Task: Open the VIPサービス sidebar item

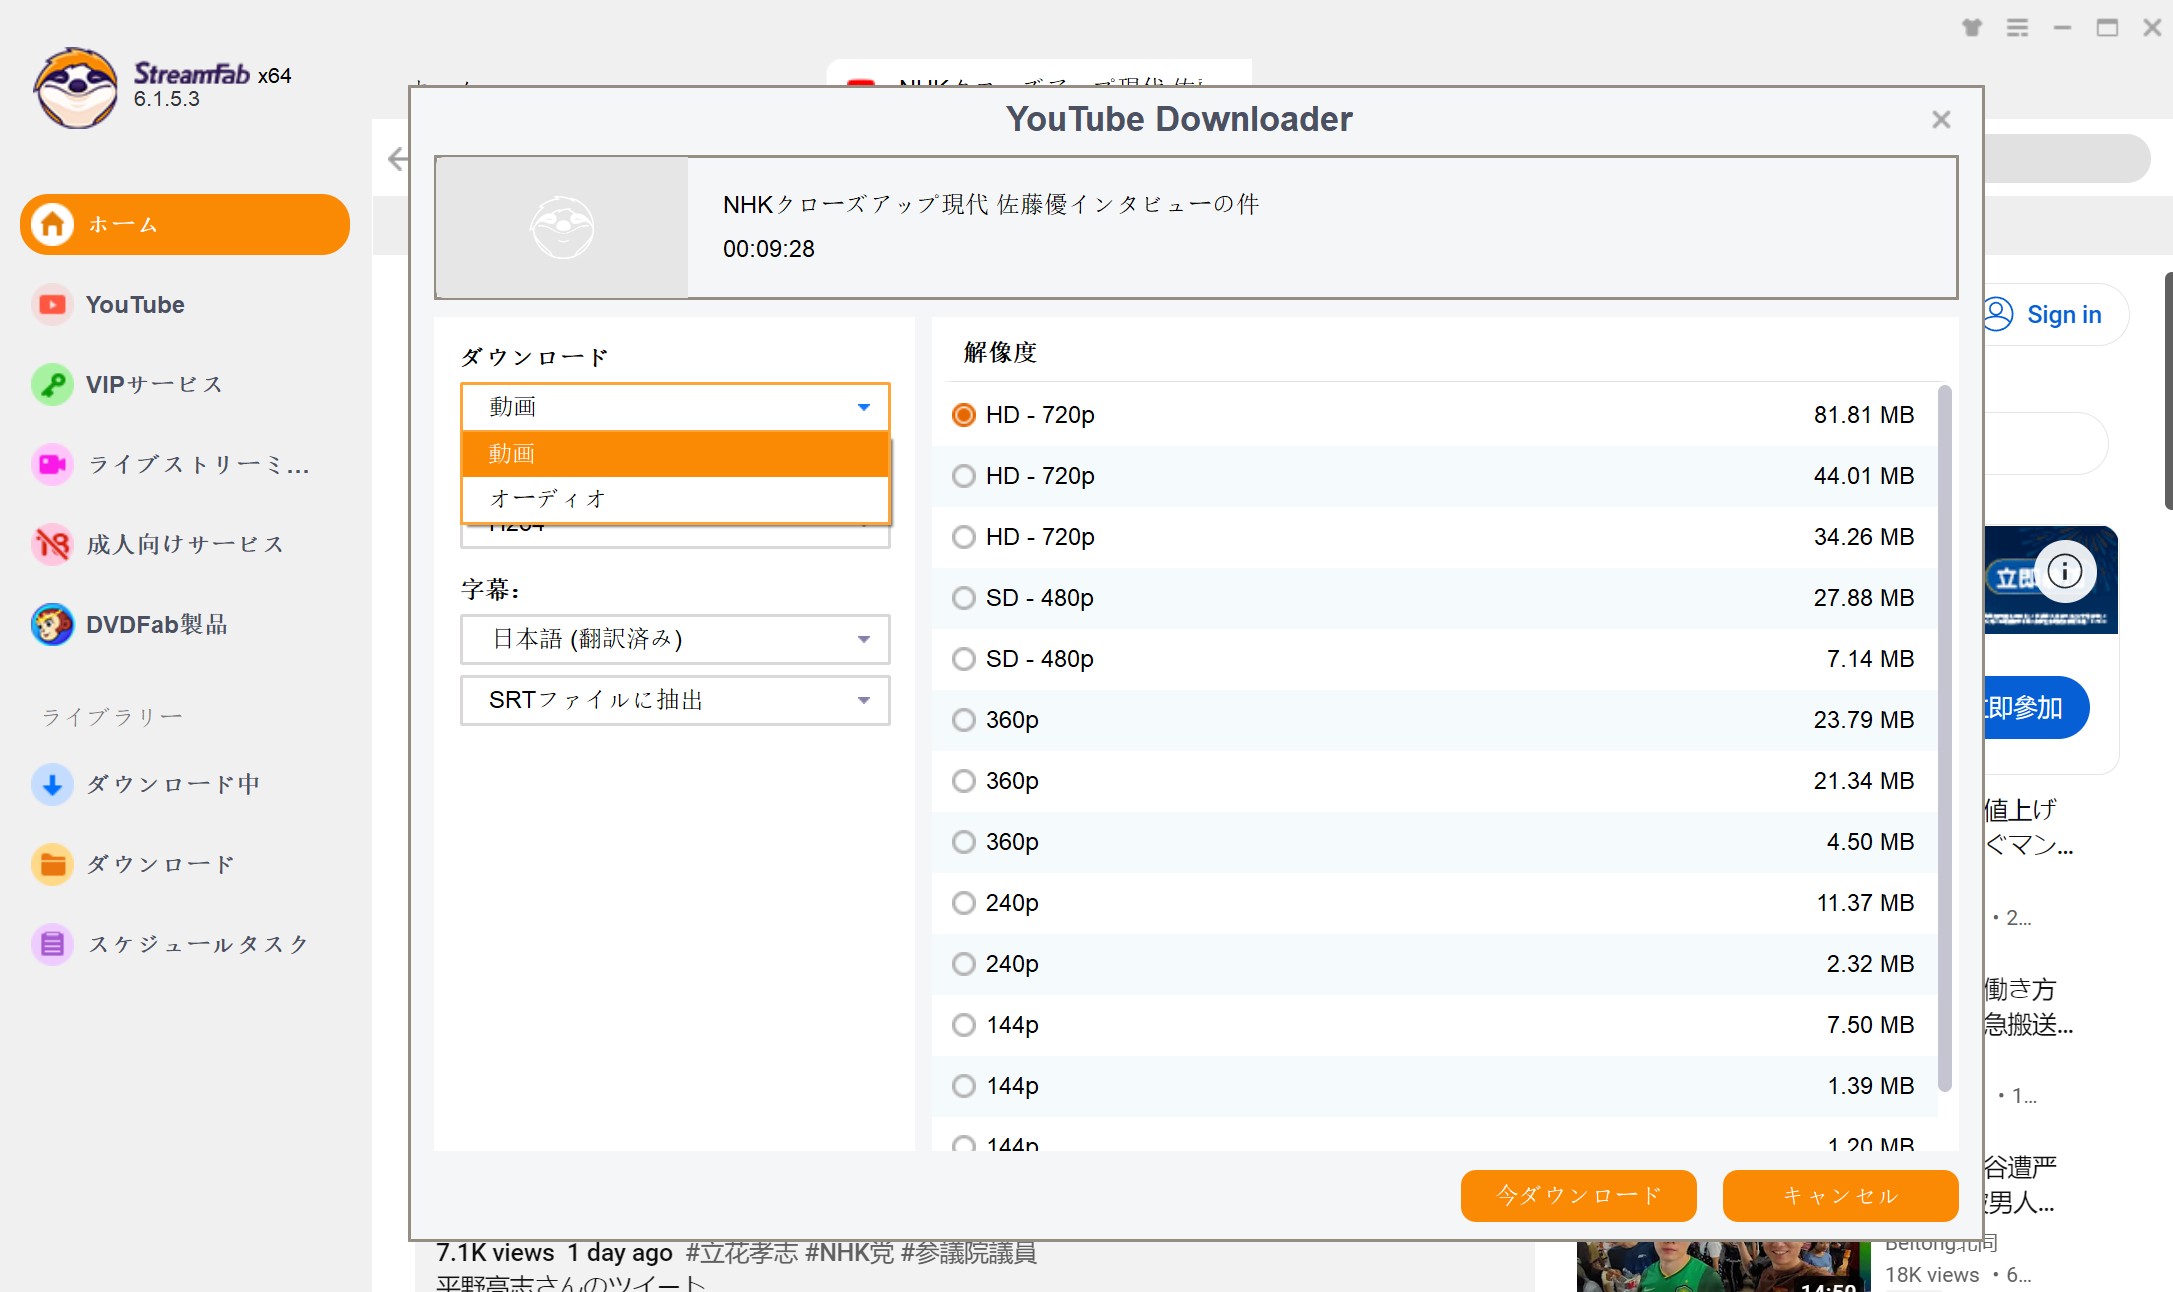Action: (184, 384)
